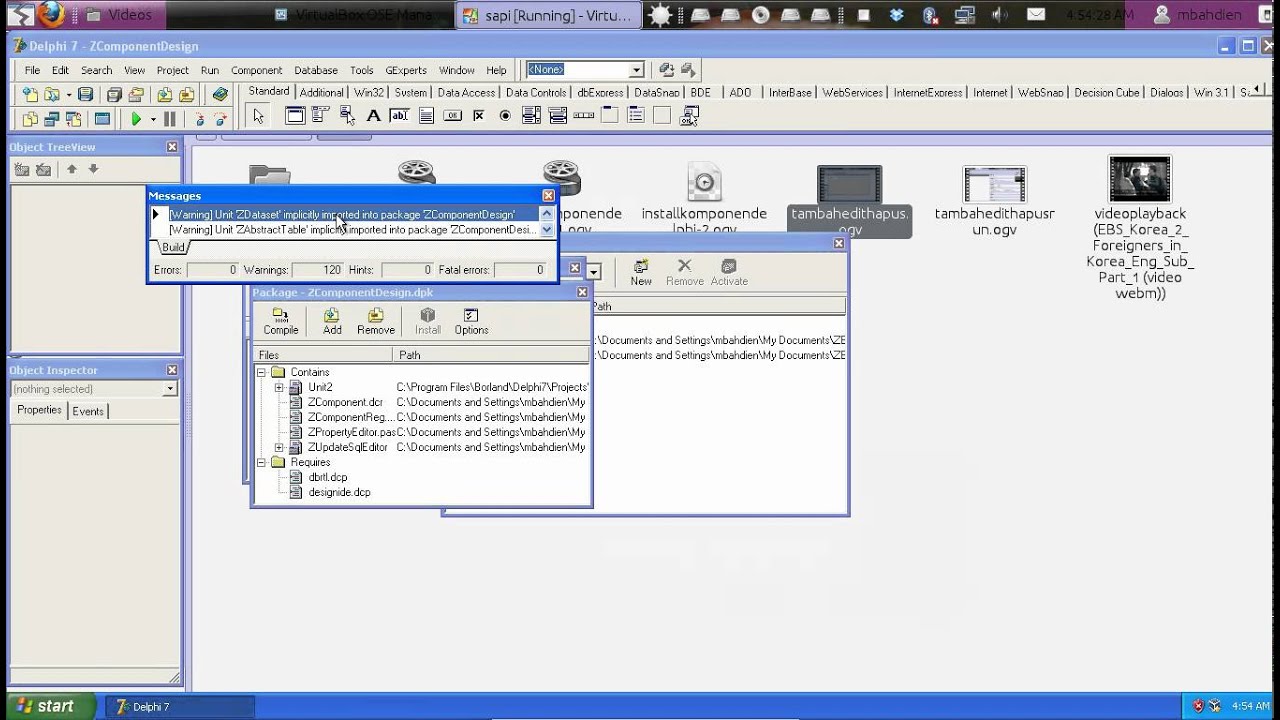The image size is (1280, 720).
Task: Select designide.dcp under Requires
Action: pyautogui.click(x=339, y=492)
